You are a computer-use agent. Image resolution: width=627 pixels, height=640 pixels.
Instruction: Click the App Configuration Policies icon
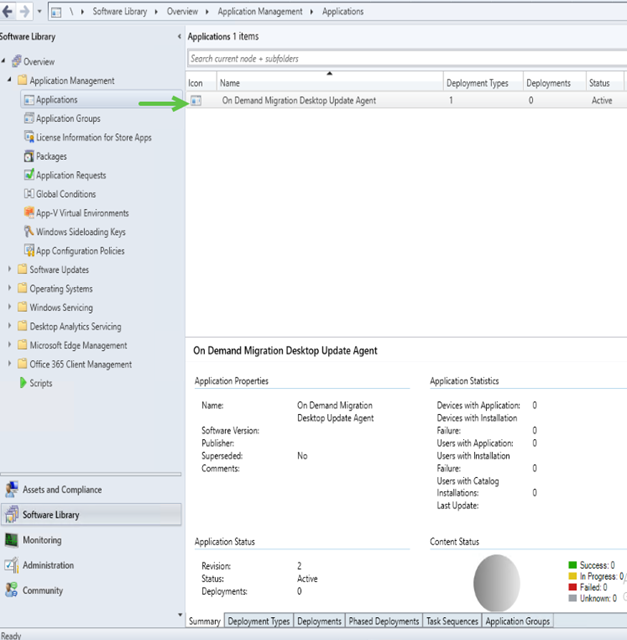click(29, 250)
